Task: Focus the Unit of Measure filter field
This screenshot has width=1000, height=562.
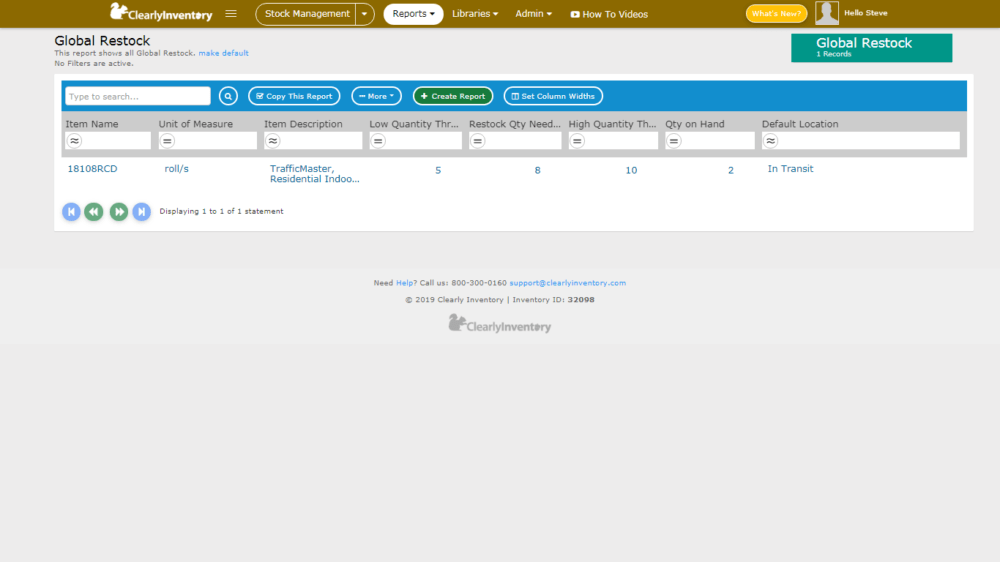Action: click(x=207, y=141)
